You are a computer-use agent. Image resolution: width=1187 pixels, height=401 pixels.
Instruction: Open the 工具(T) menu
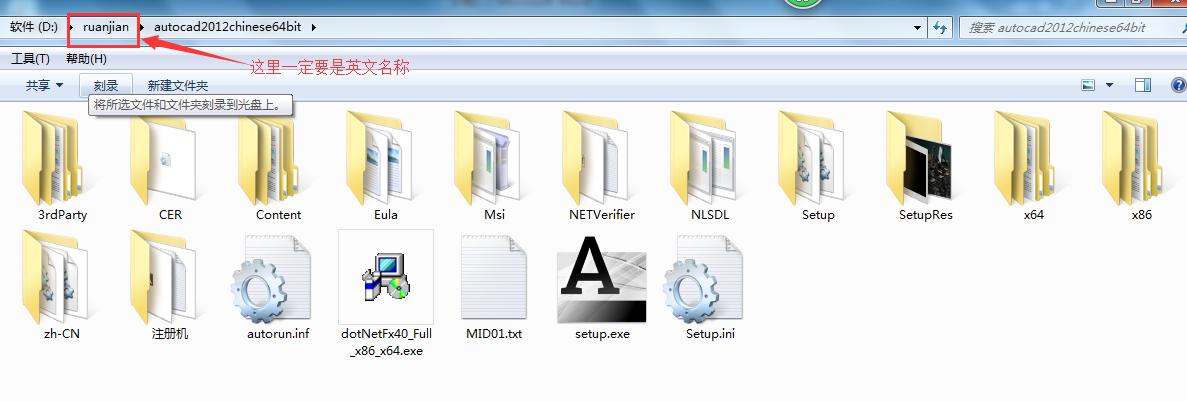point(30,58)
